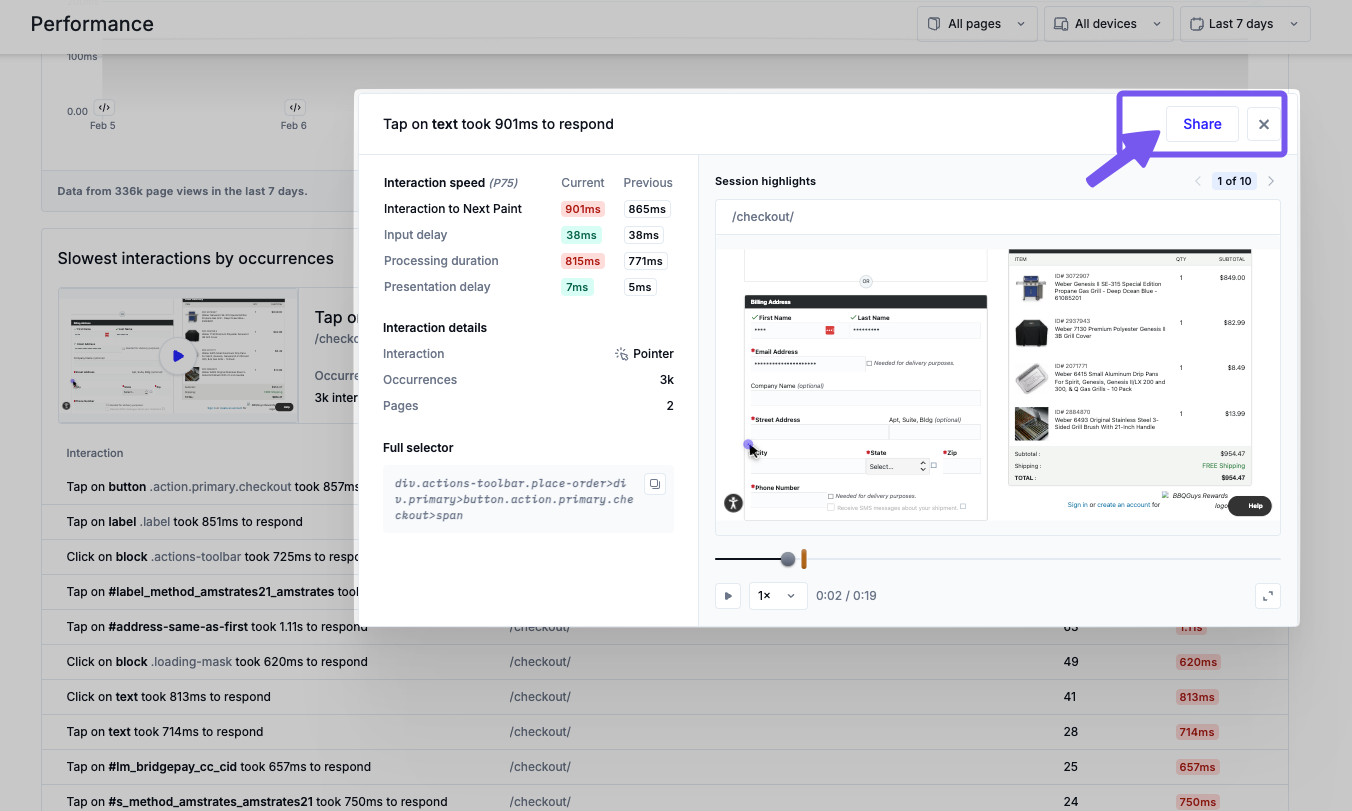Click the 714ms badge in the table
Viewport: 1352px width, 811px height.
(1197, 732)
